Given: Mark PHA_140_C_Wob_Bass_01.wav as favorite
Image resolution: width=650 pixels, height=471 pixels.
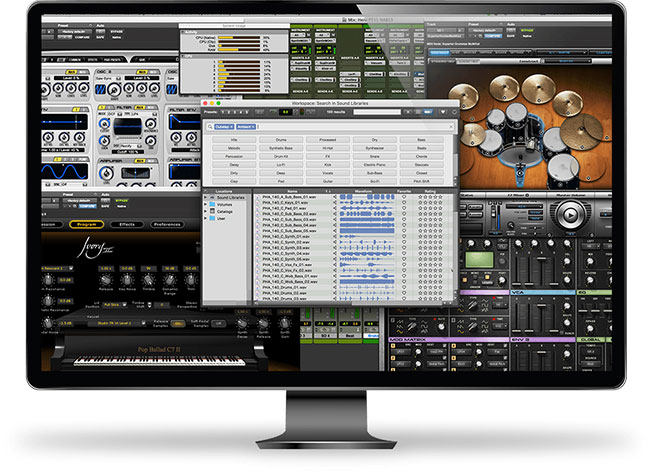Looking at the screenshot, I should [404, 276].
